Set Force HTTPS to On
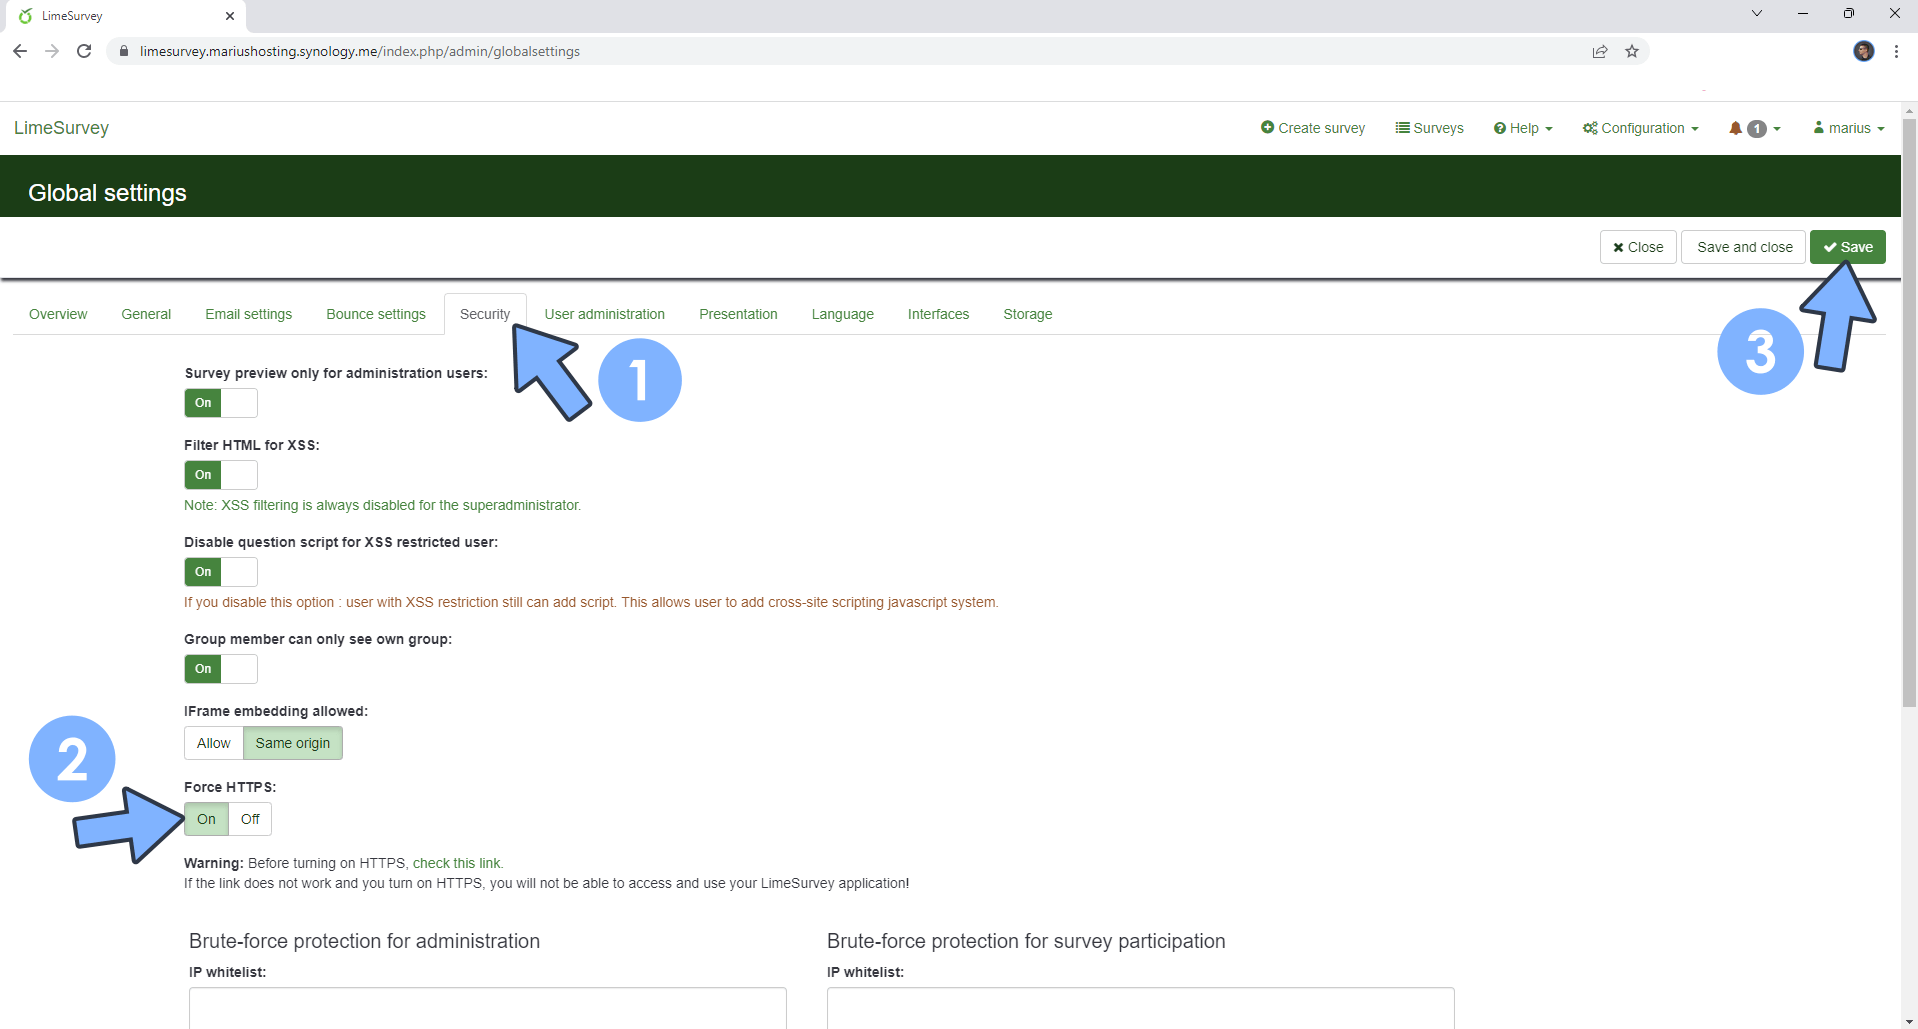The width and height of the screenshot is (1918, 1029). (206, 819)
